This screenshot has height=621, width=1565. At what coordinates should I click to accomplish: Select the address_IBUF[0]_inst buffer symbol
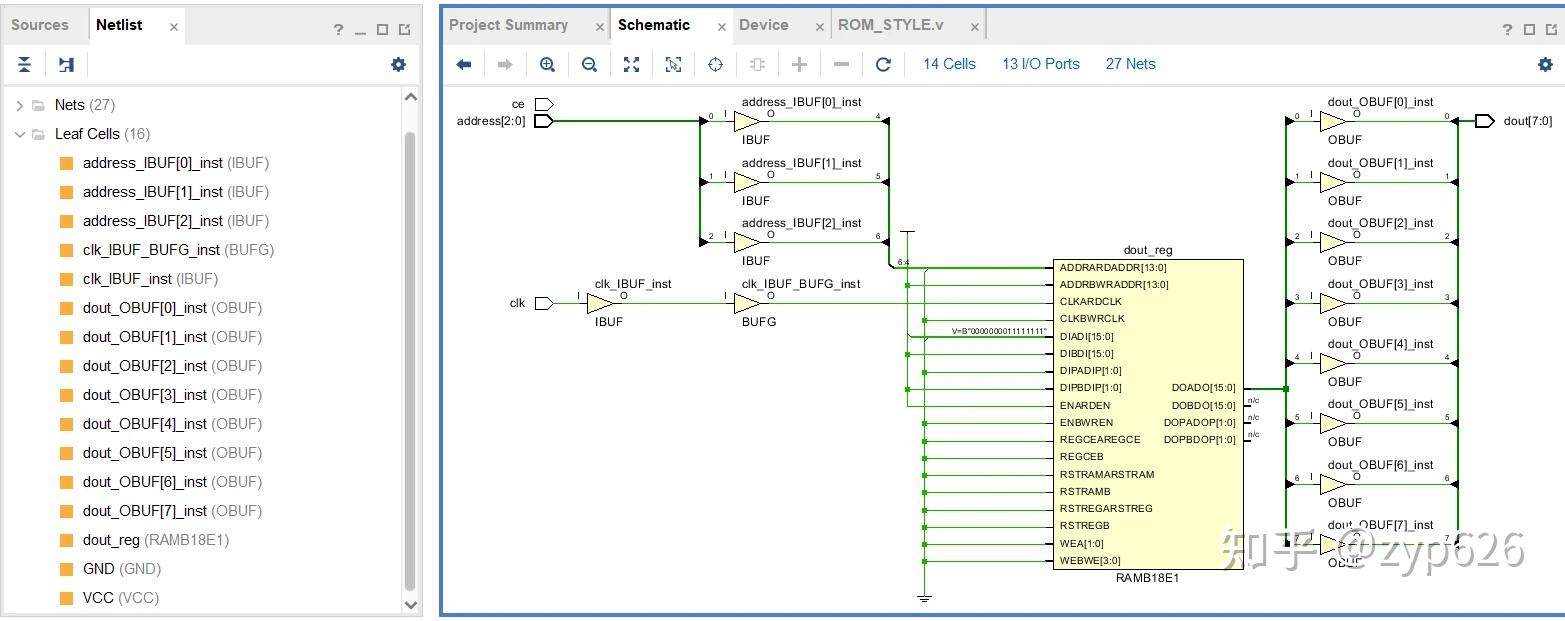[747, 121]
